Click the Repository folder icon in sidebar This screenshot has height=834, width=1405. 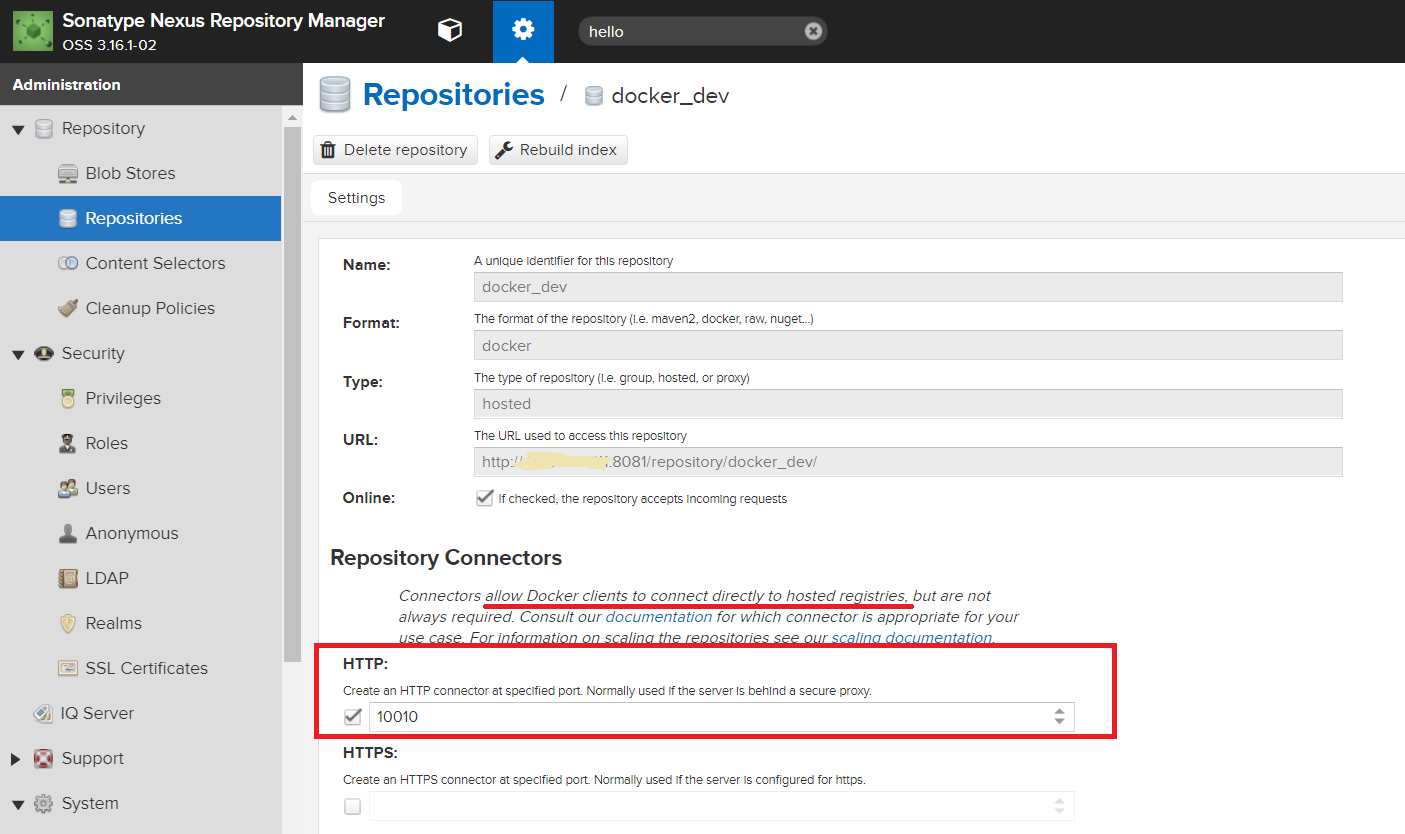pos(44,128)
